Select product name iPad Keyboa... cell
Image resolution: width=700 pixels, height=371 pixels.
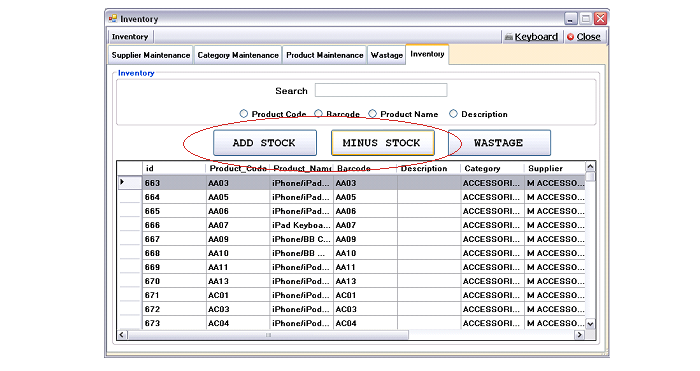click(x=302, y=225)
